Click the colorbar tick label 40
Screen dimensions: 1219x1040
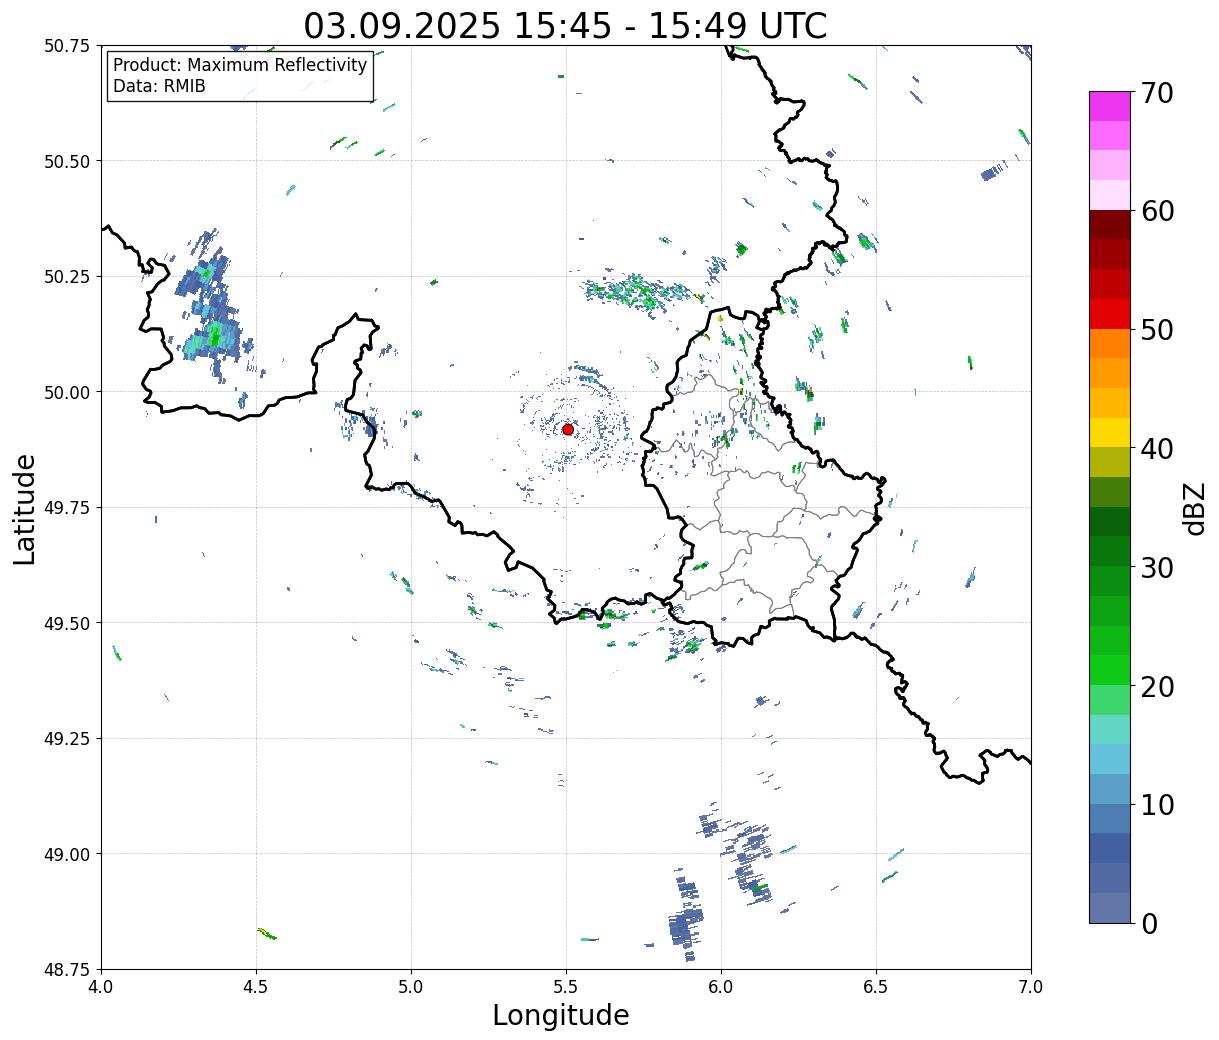[x=1157, y=449]
